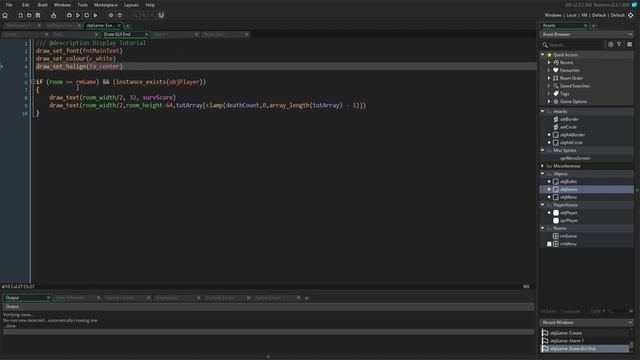Collapse the PlayerAssets folder
This screenshot has width=640, height=360.
(542, 205)
